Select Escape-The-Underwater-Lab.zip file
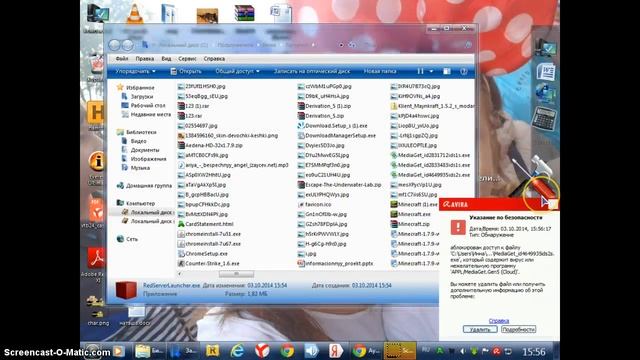 (340, 185)
